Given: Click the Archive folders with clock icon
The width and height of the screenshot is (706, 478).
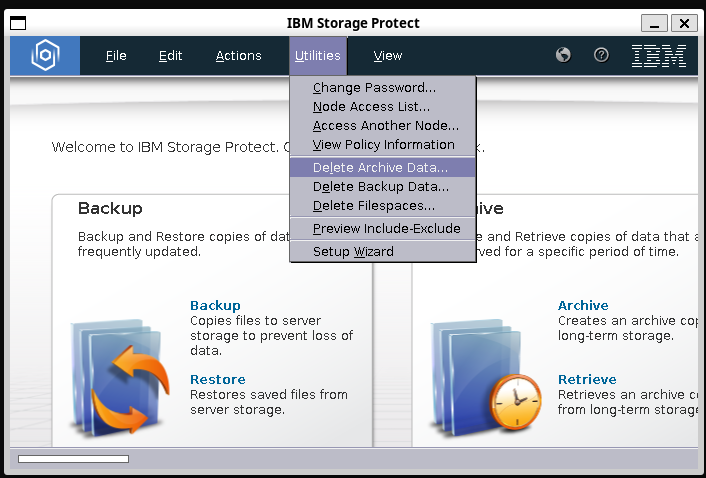Looking at the screenshot, I should 485,377.
